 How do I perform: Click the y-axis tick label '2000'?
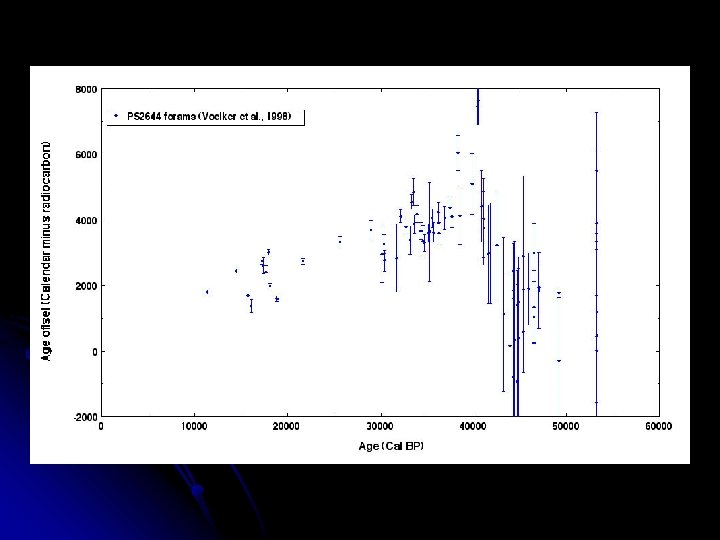[86, 286]
